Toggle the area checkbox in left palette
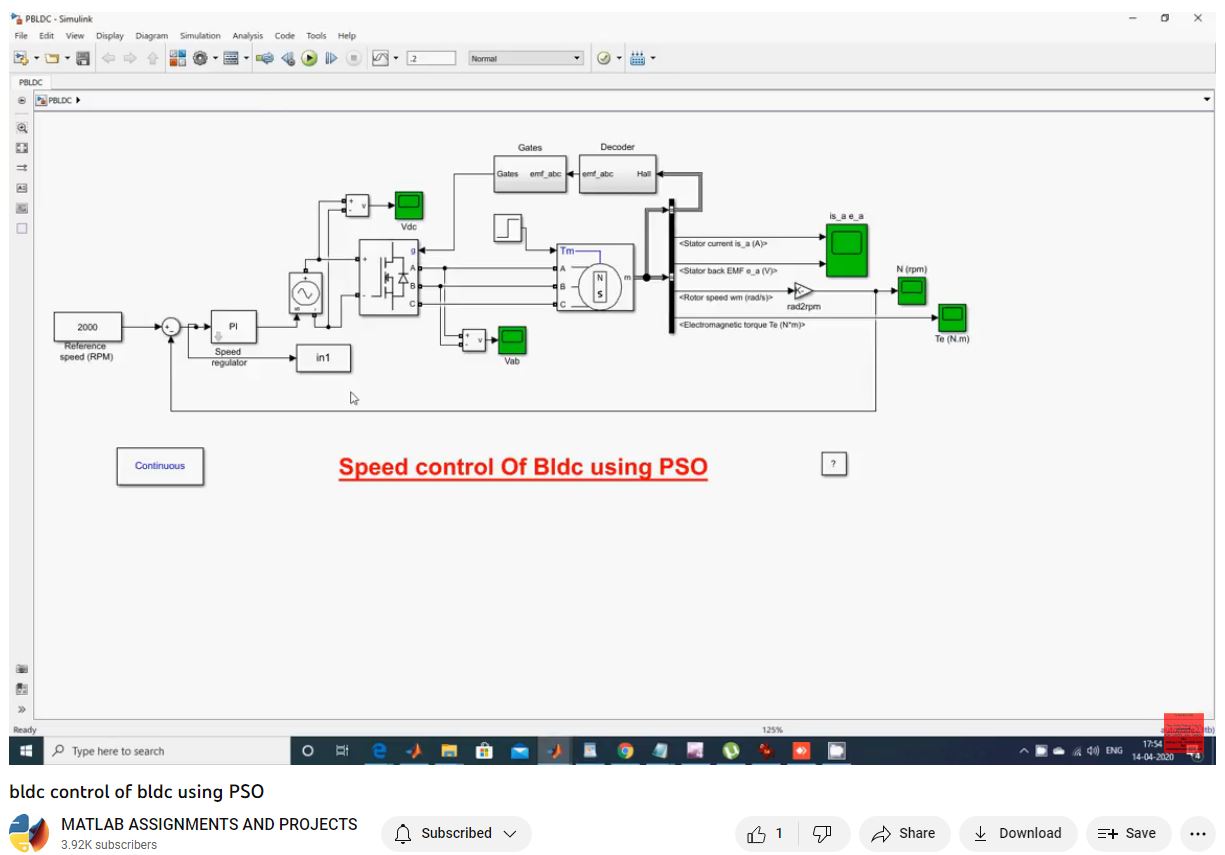Screen dimensions: 1225x855 pyautogui.click(x=22, y=228)
